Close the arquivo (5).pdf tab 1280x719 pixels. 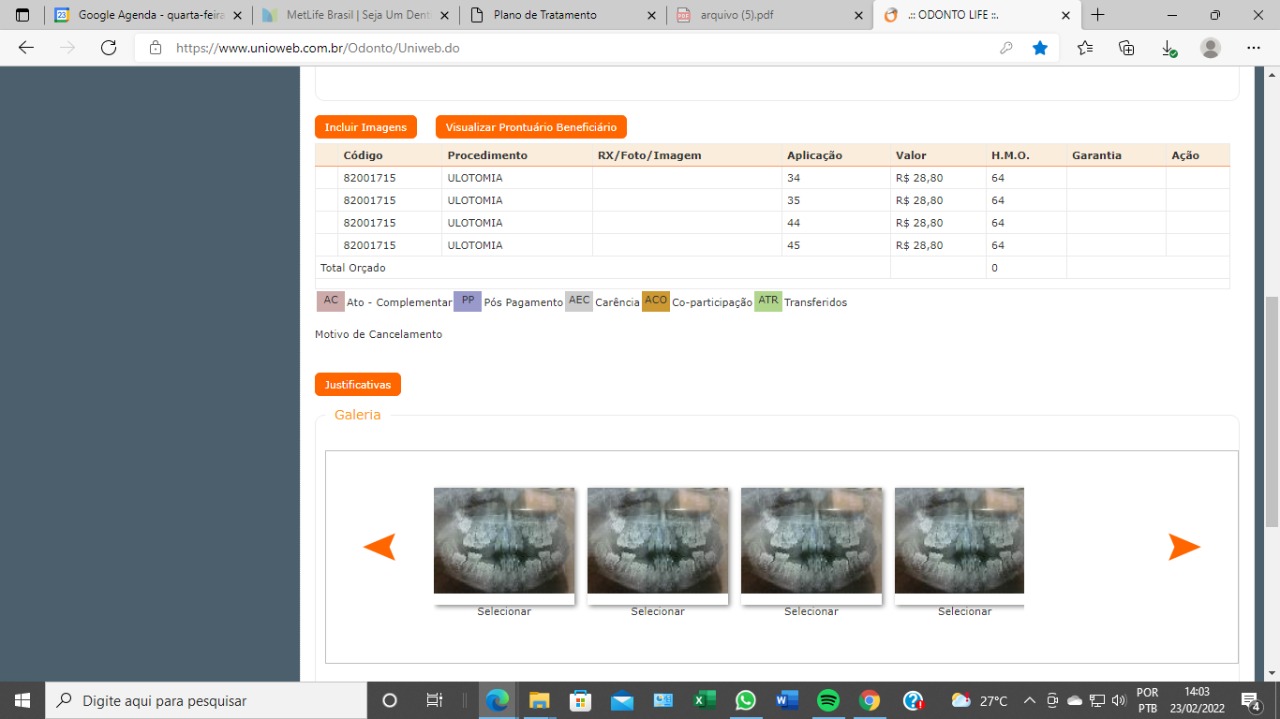858,15
